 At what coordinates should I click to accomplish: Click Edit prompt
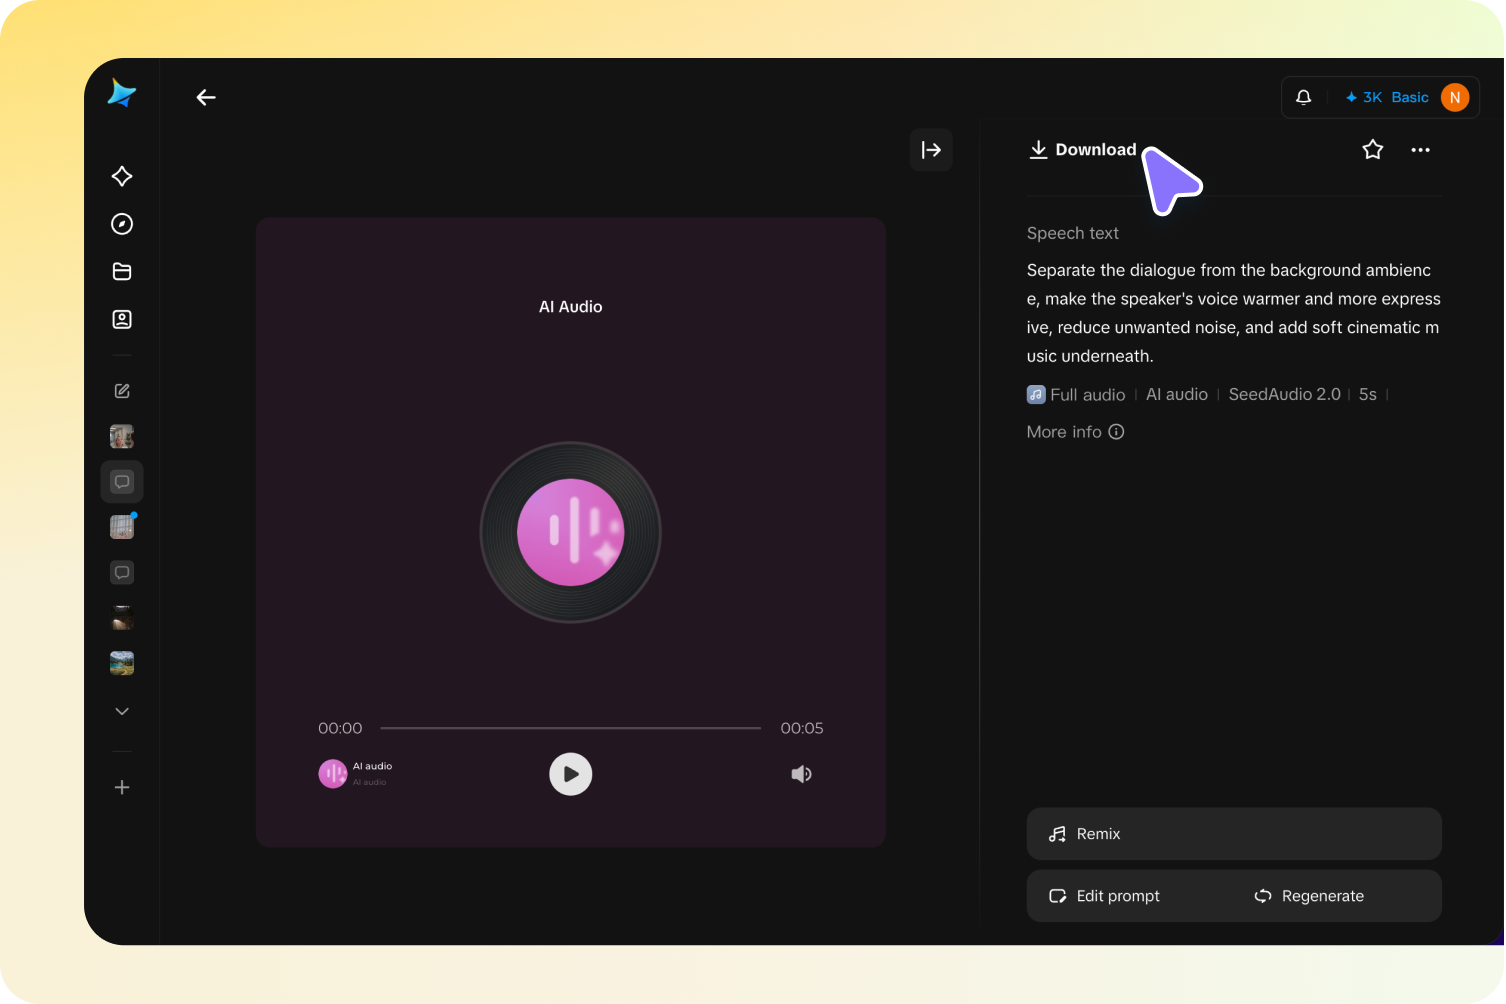(x=1105, y=896)
